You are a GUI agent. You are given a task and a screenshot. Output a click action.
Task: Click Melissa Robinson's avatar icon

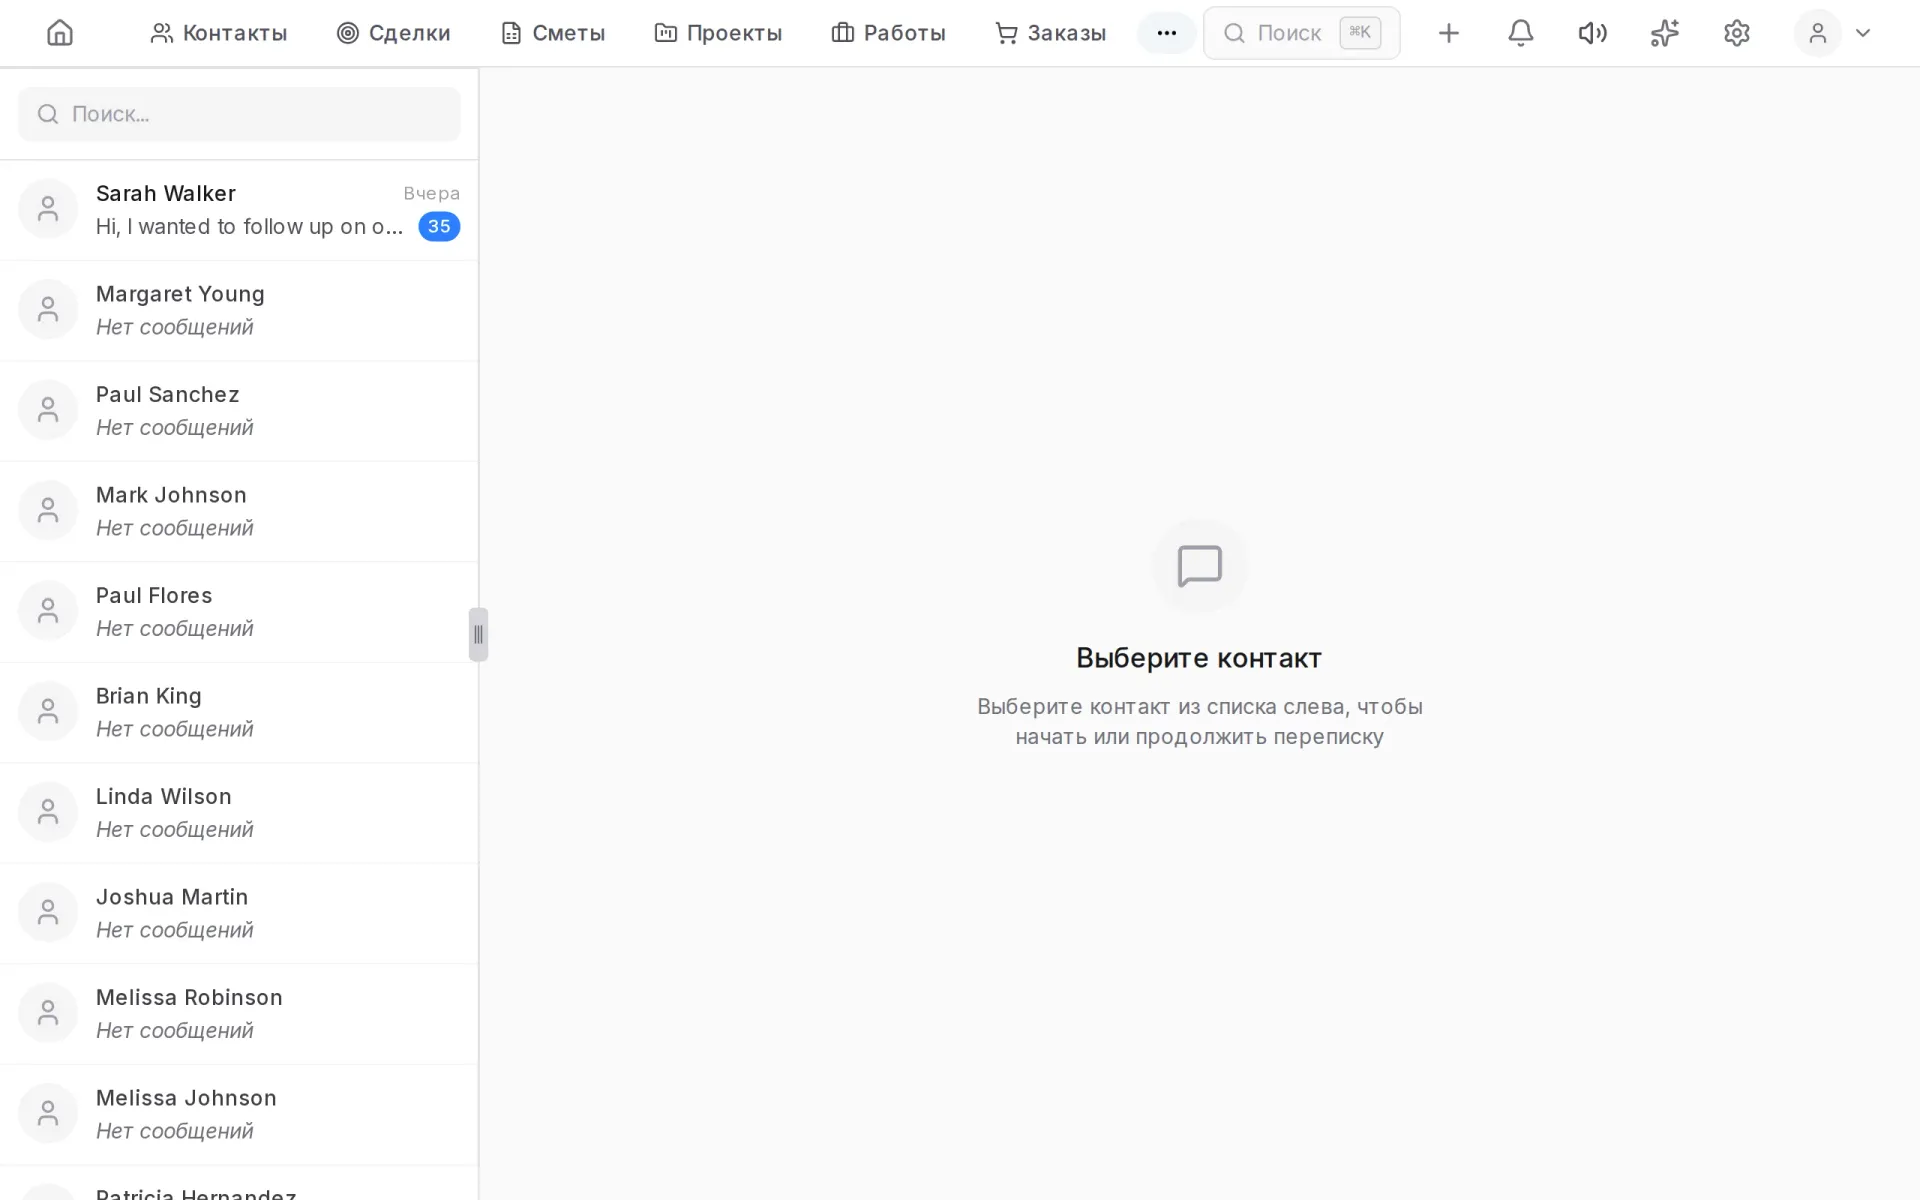48,1013
